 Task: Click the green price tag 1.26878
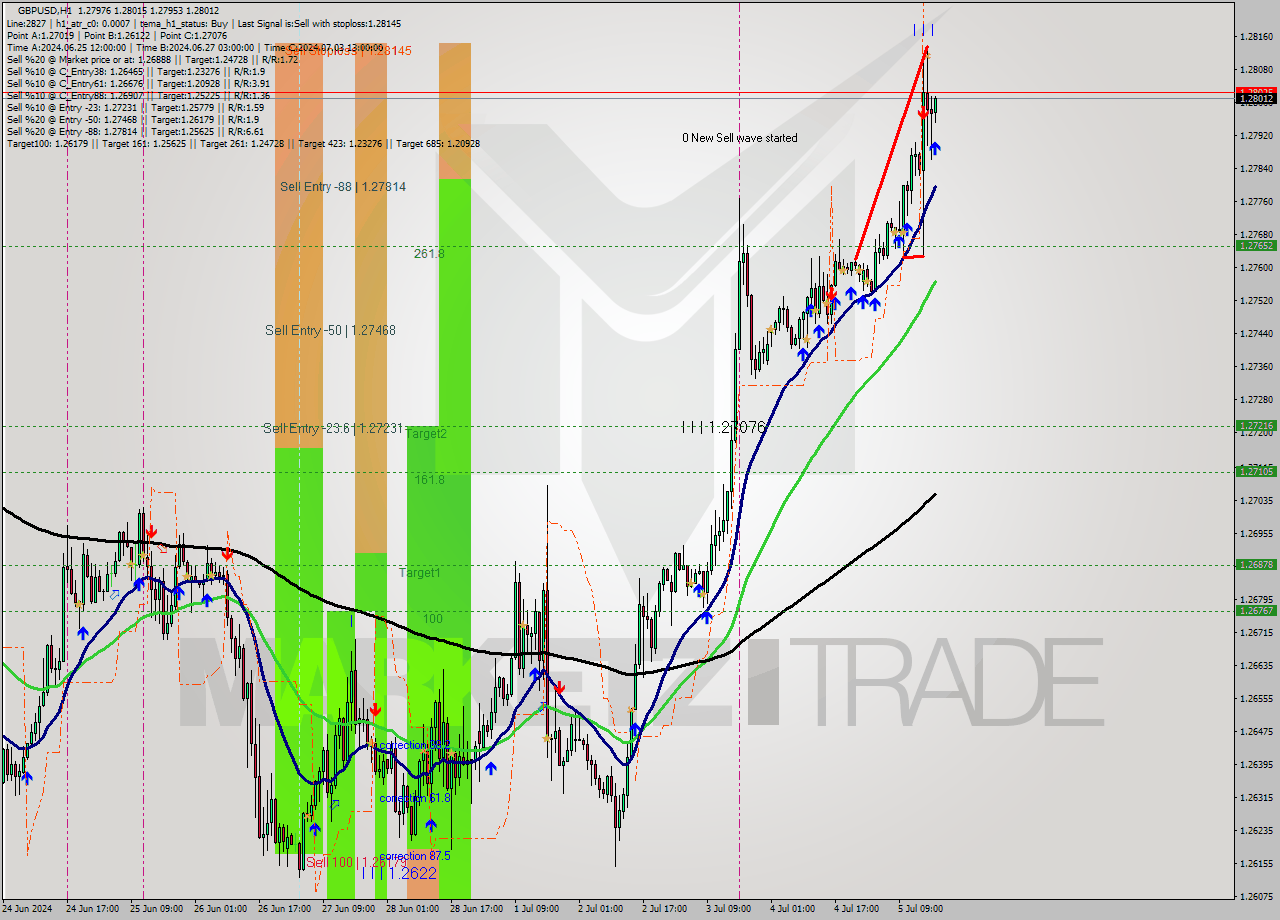[x=1256, y=564]
